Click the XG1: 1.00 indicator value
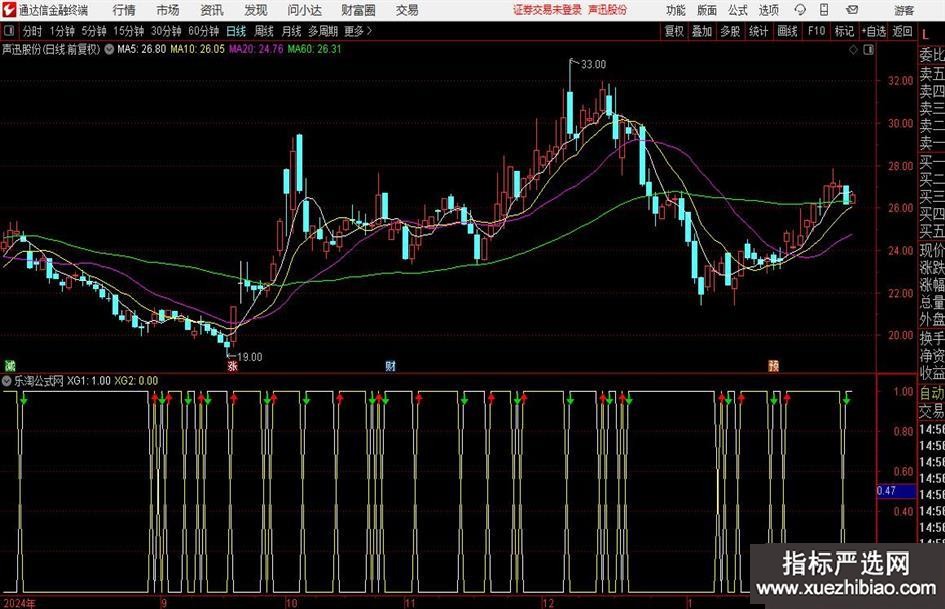Viewport: 945px width, 609px height. (89, 380)
